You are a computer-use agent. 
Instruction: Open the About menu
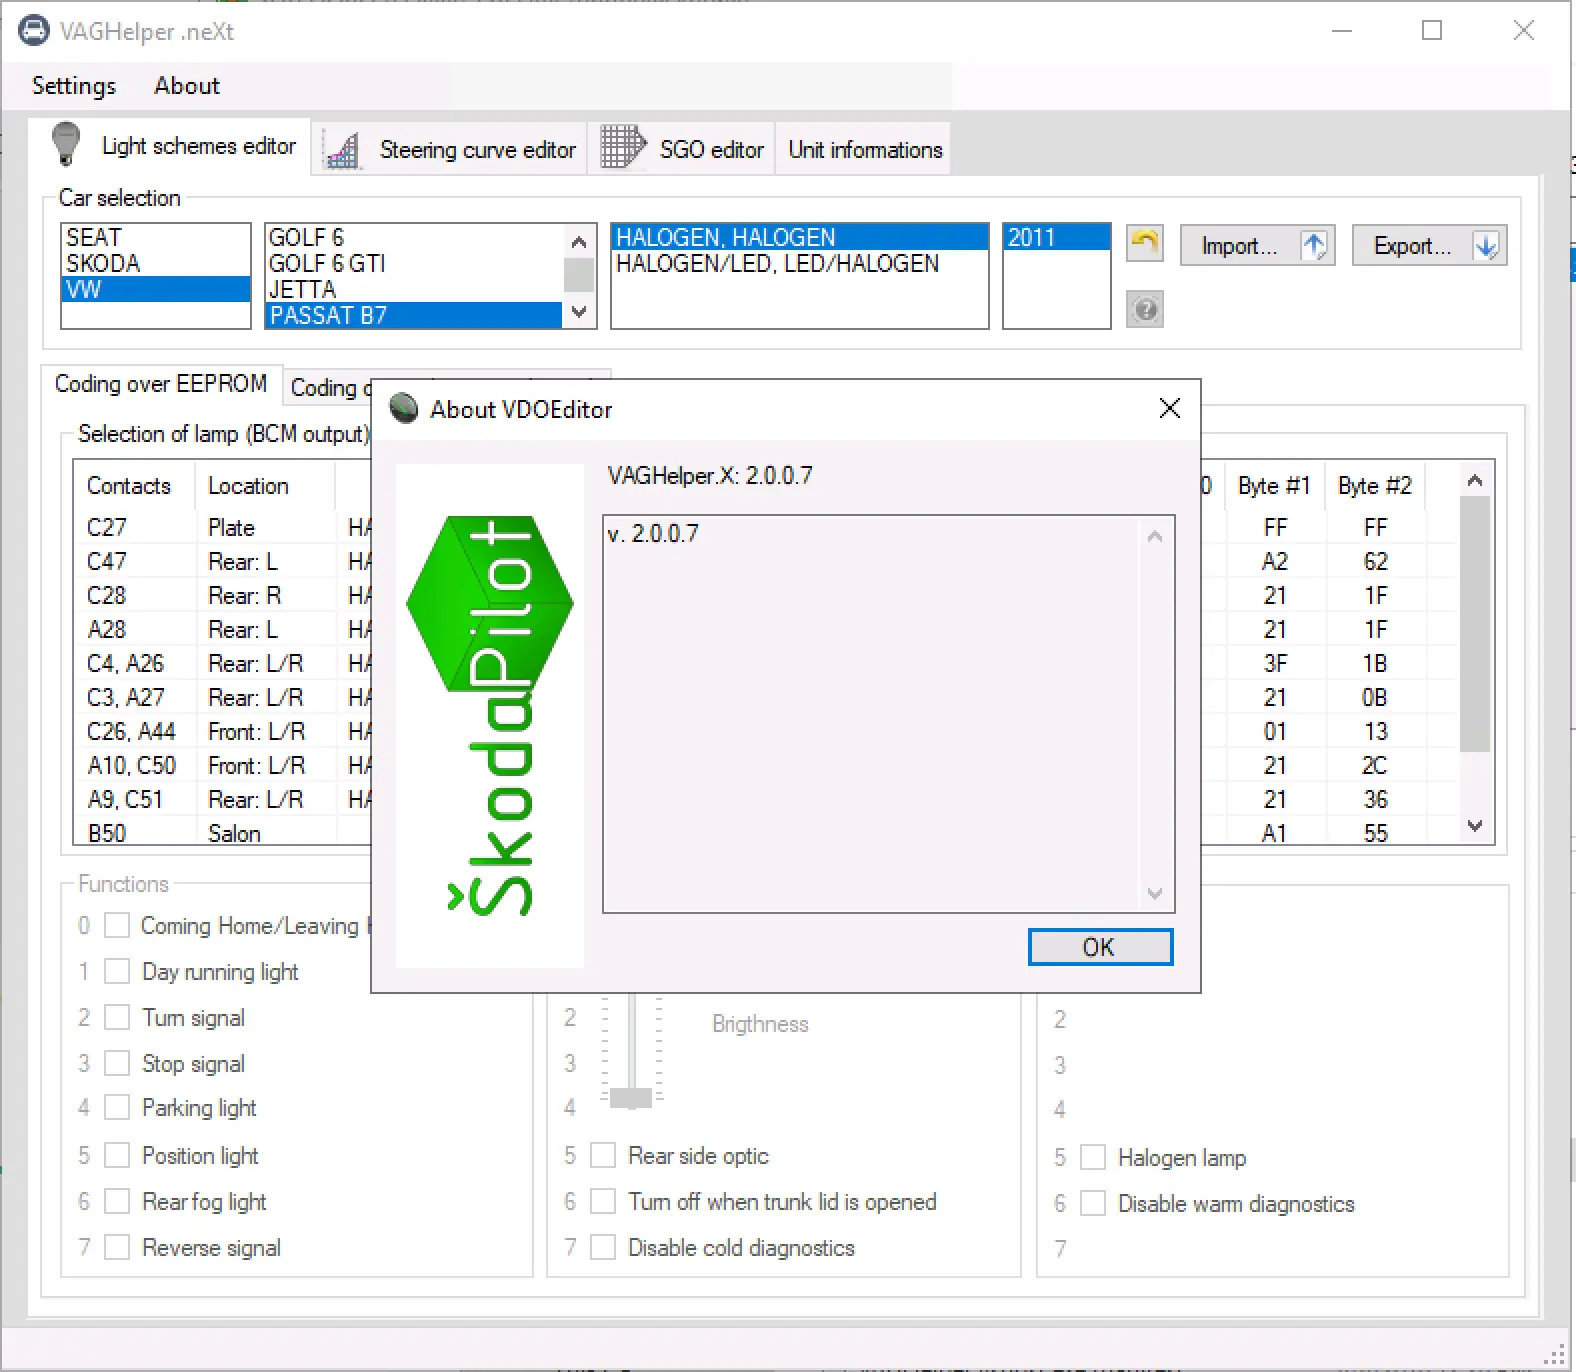tap(187, 86)
